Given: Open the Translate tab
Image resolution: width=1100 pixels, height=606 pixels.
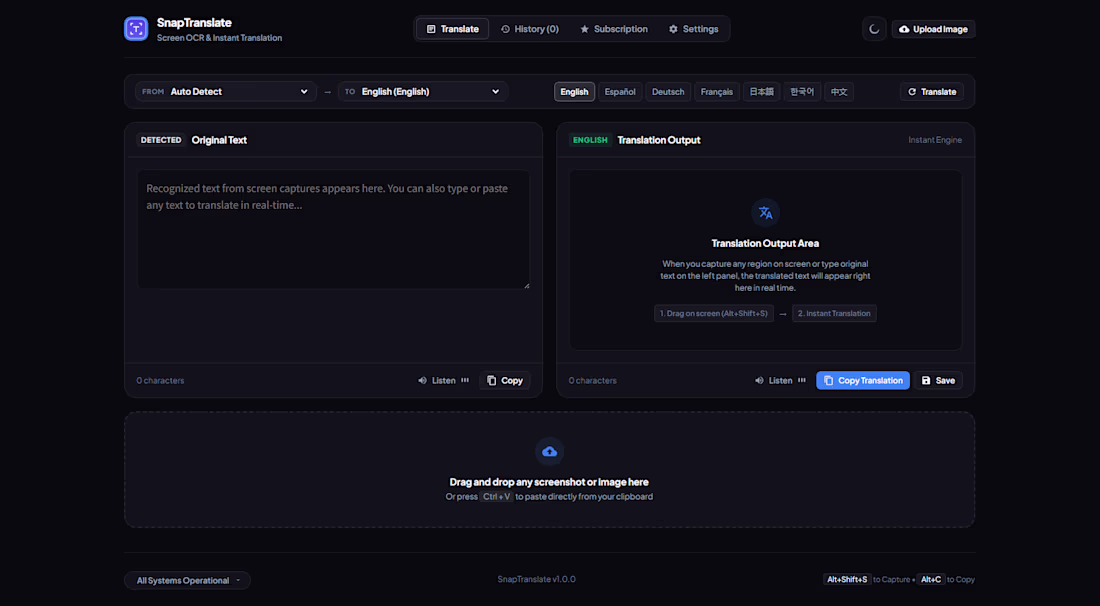Looking at the screenshot, I should point(452,29).
